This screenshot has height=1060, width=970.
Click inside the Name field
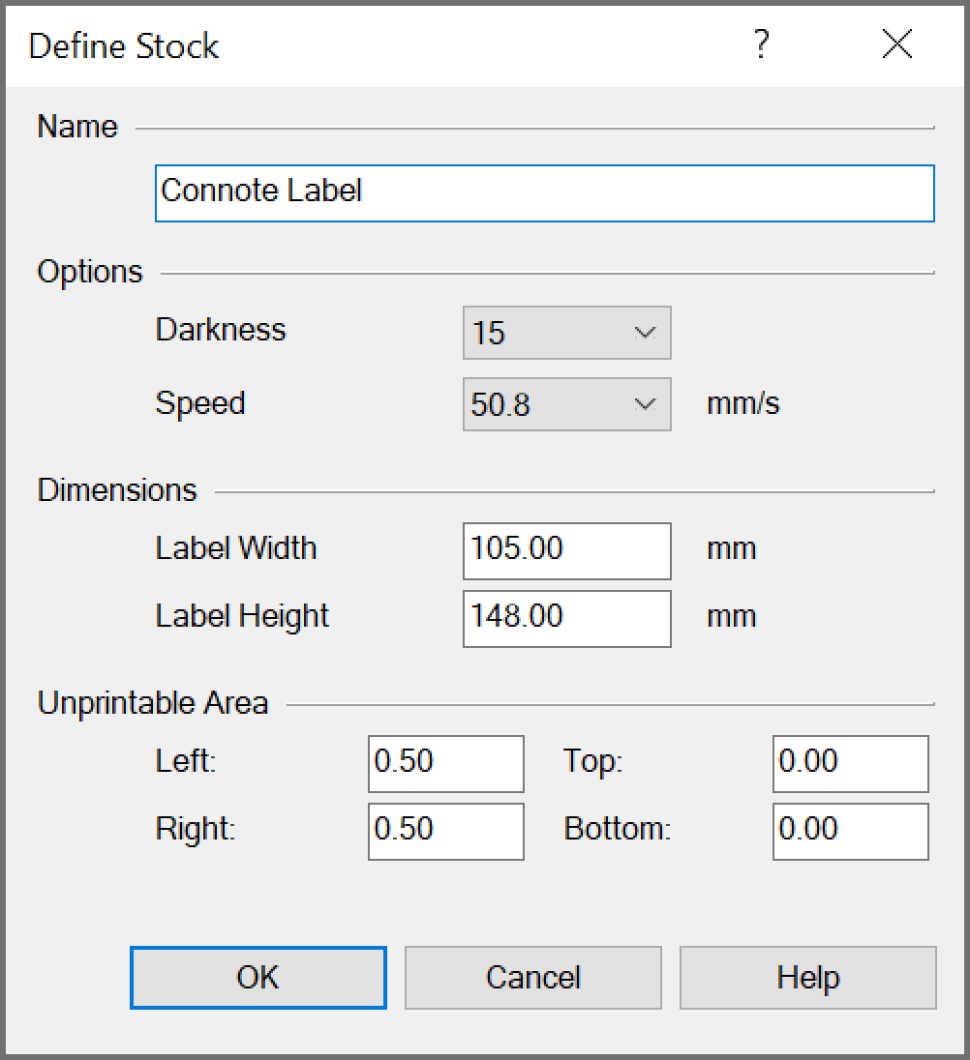tap(545, 192)
